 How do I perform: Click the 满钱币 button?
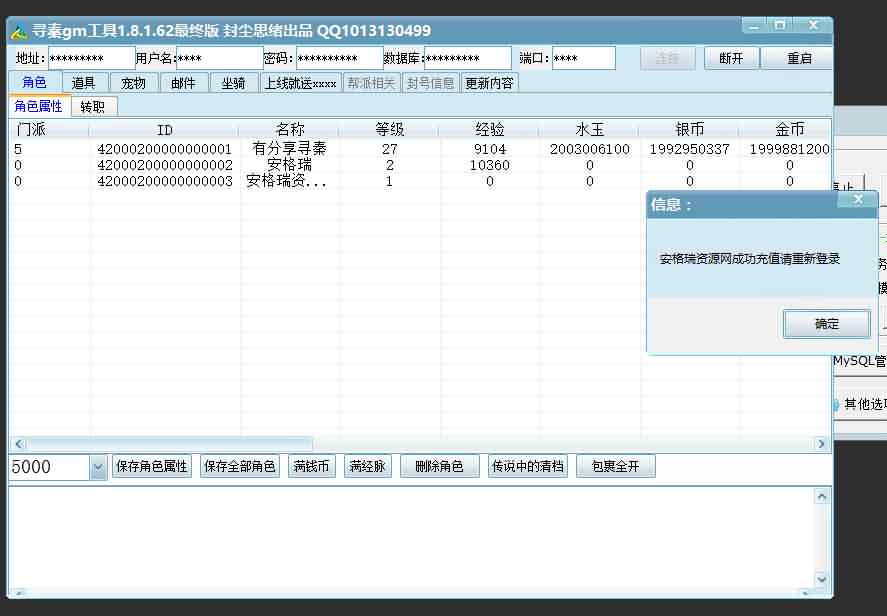pyautogui.click(x=311, y=467)
